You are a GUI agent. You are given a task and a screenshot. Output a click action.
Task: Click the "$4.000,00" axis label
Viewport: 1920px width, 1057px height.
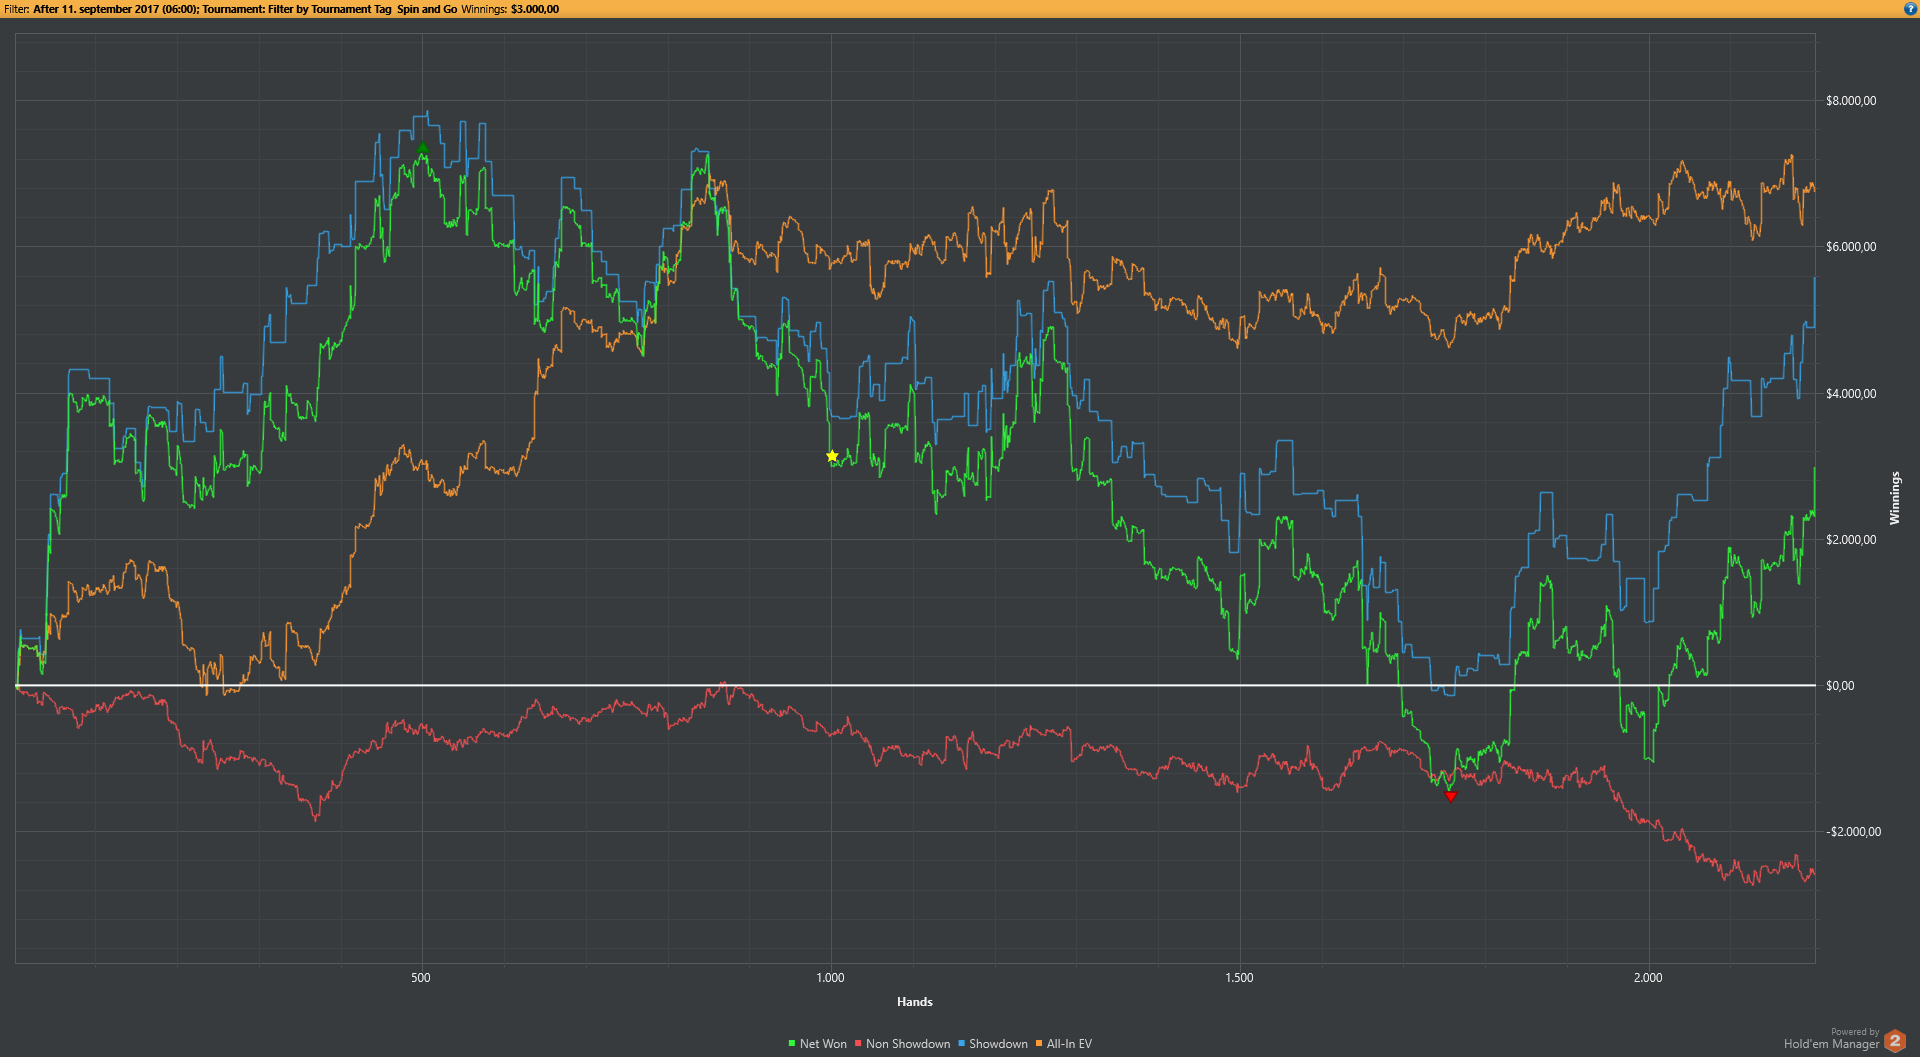pos(1851,394)
